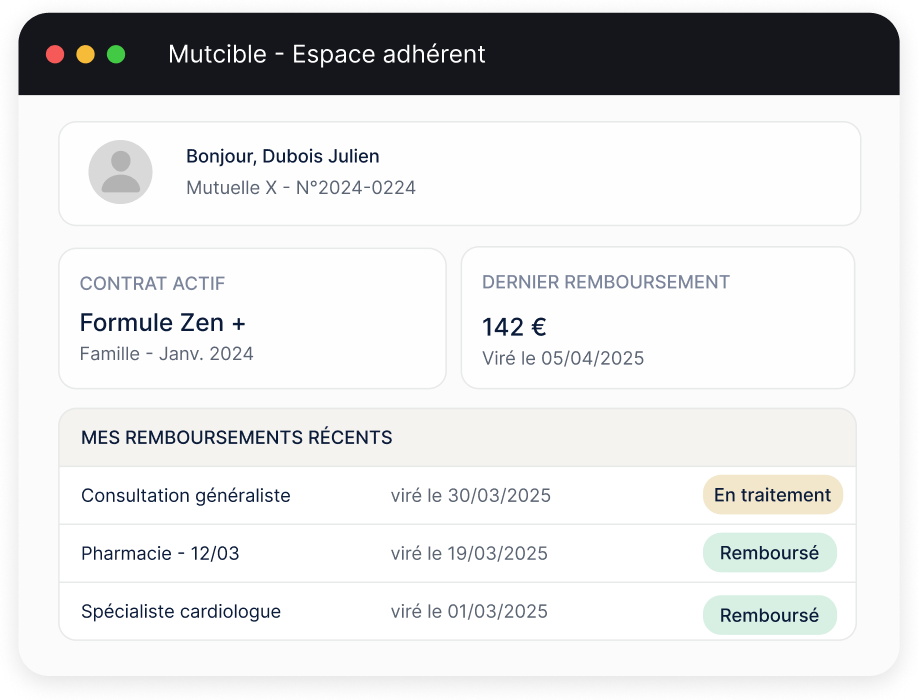This screenshot has height=700, width=918.
Task: Click the DERNIER REMBOURSEMENT heading
Action: point(606,282)
